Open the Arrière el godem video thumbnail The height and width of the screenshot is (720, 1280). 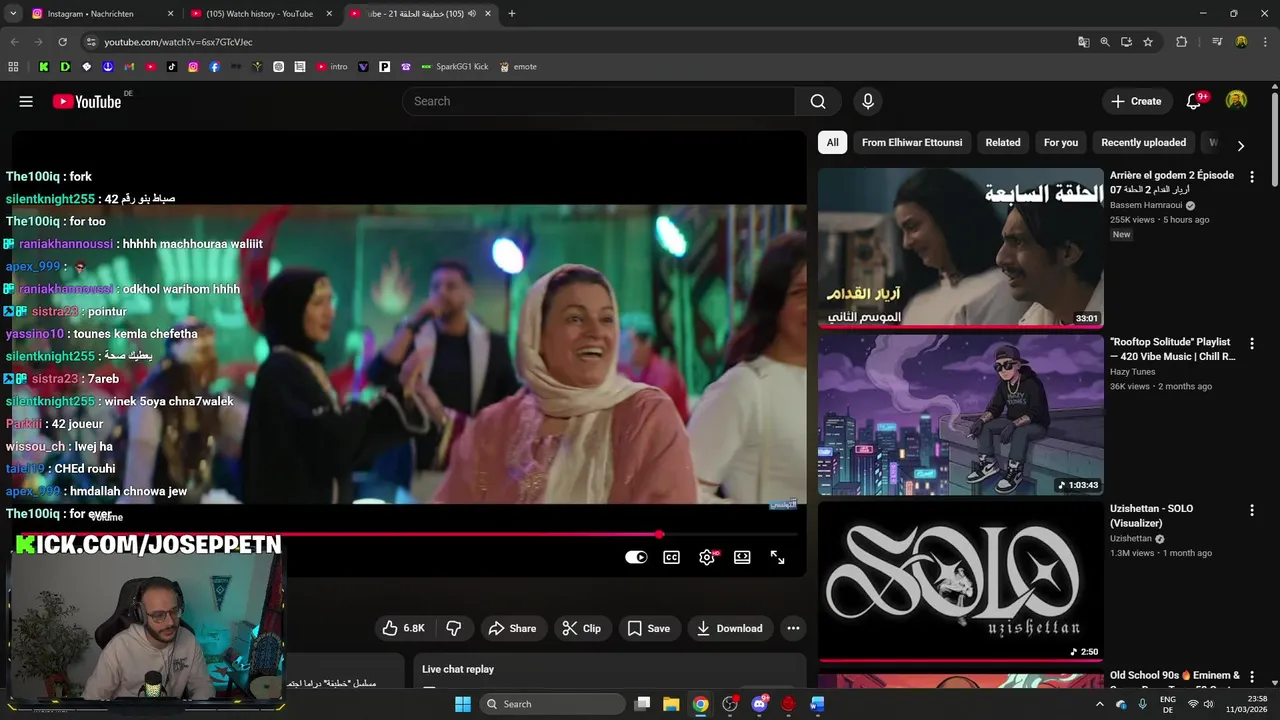(960, 247)
